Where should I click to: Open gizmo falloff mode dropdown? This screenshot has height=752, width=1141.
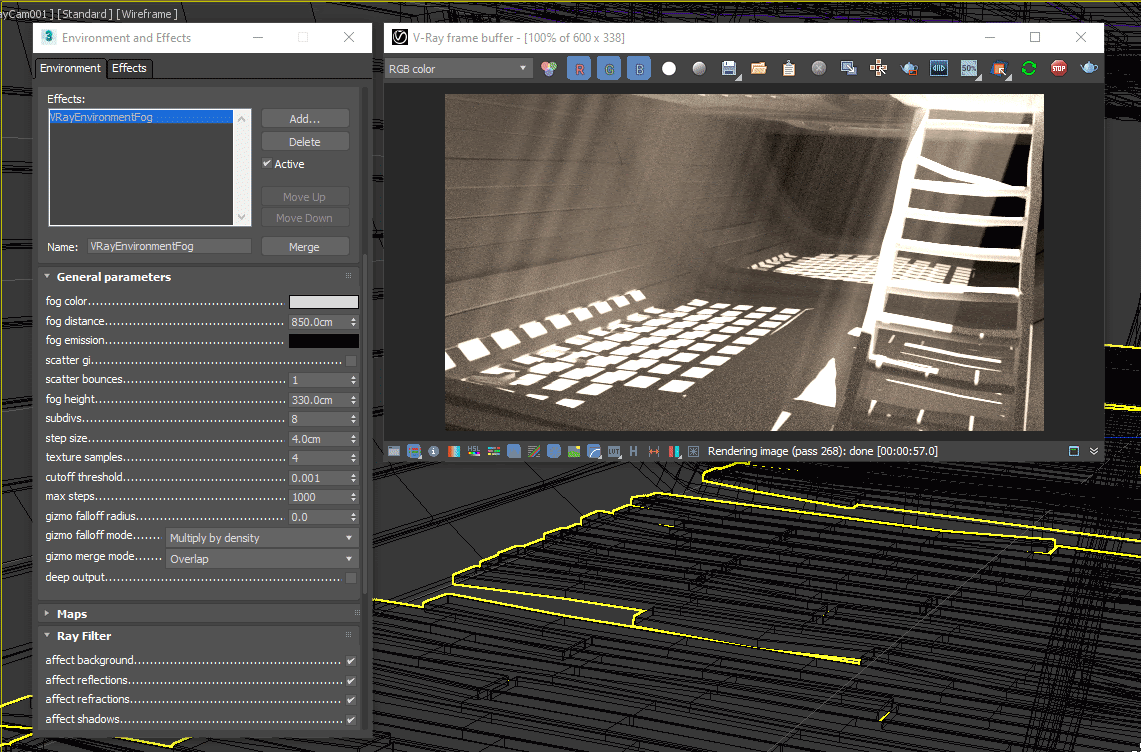[x=262, y=538]
